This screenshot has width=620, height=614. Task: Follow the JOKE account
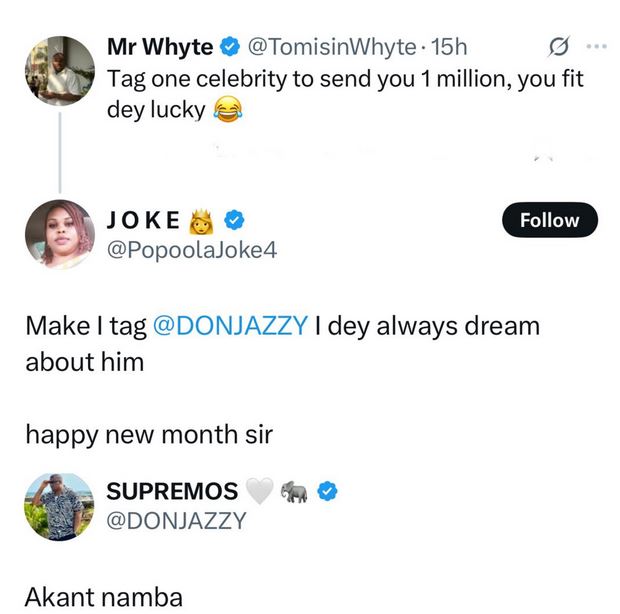pyautogui.click(x=549, y=220)
